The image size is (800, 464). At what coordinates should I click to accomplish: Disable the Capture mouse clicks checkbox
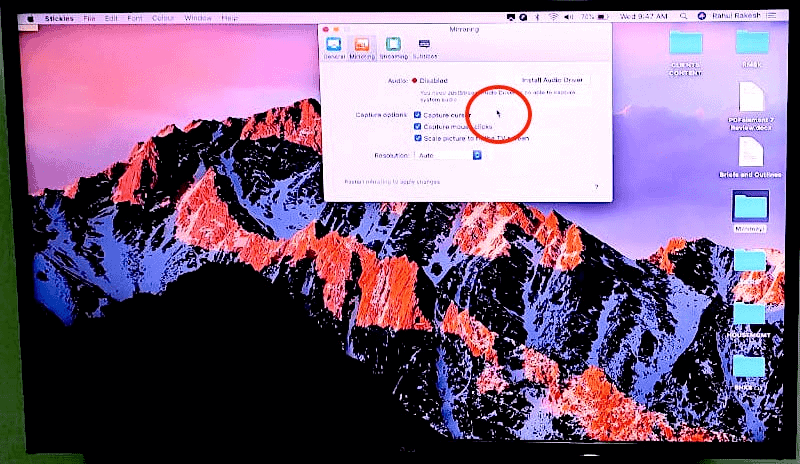417,127
